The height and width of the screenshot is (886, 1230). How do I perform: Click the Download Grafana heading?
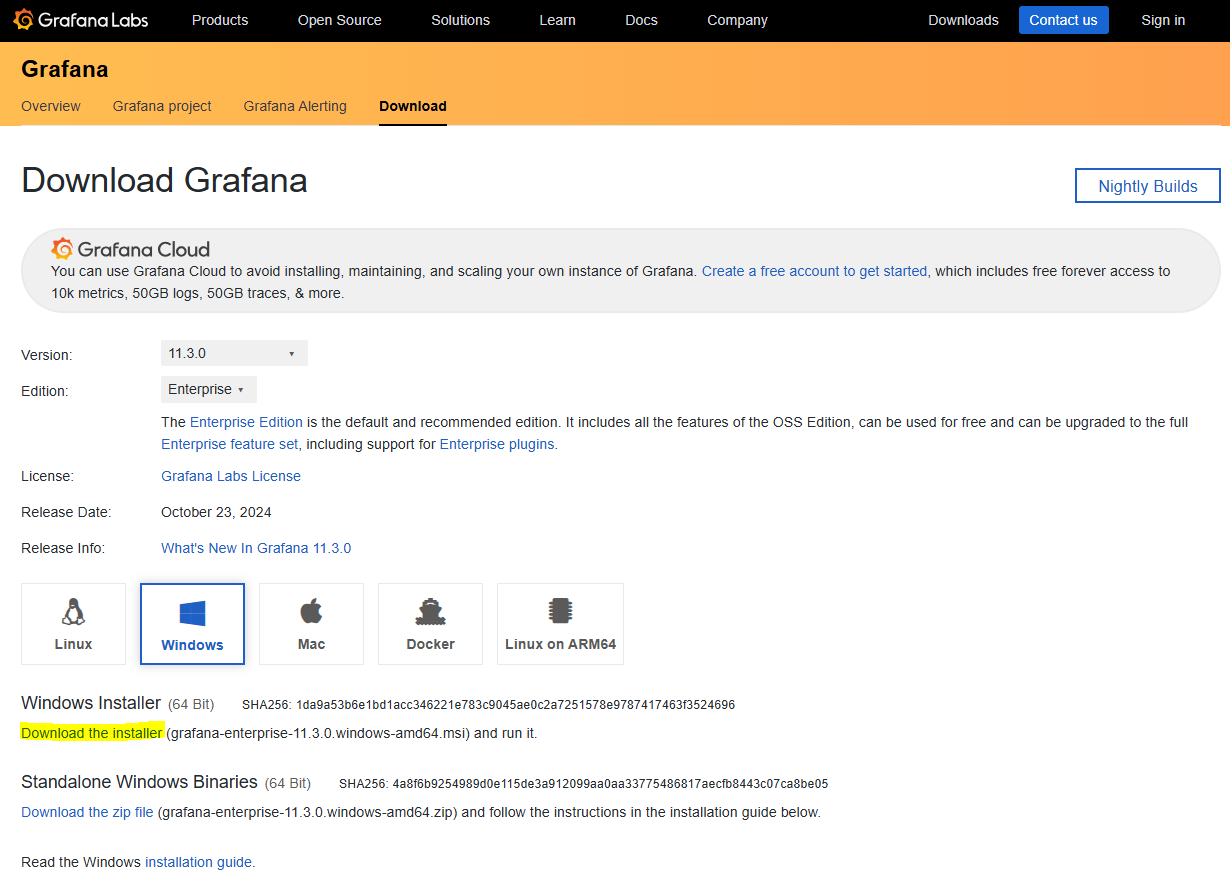164,180
